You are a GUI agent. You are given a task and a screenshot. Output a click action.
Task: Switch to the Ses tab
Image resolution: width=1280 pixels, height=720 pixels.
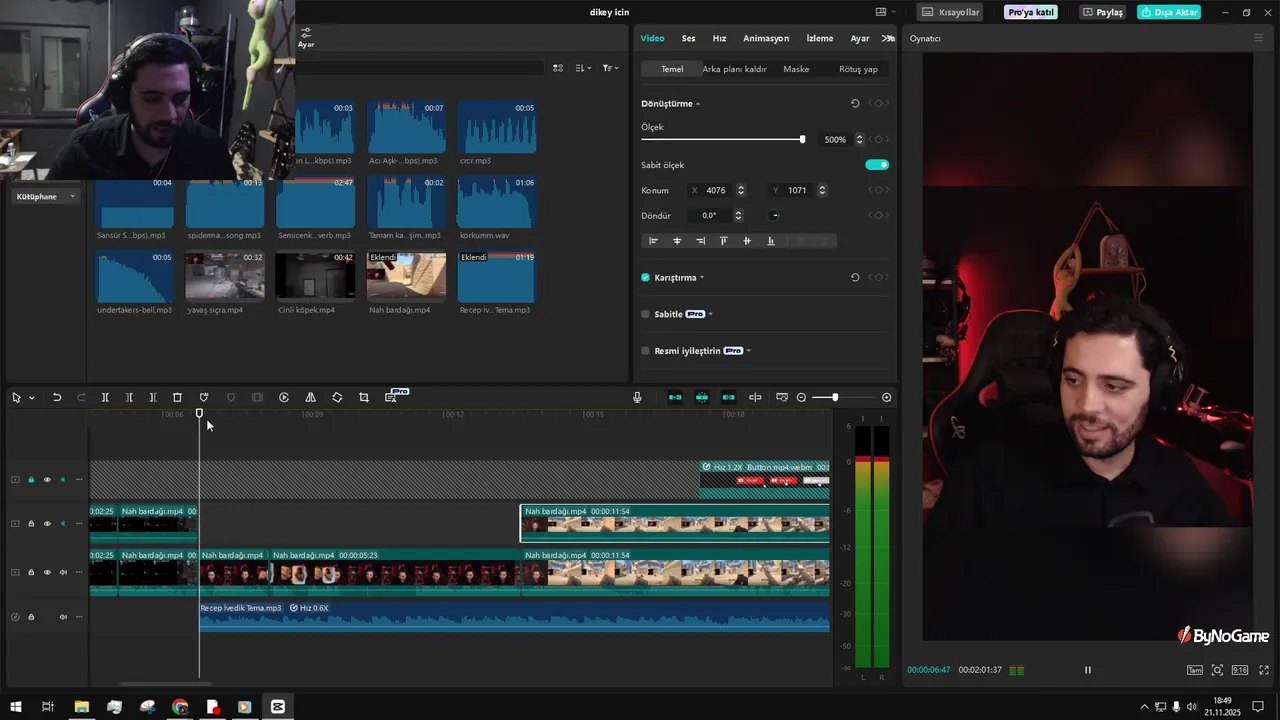(x=689, y=38)
